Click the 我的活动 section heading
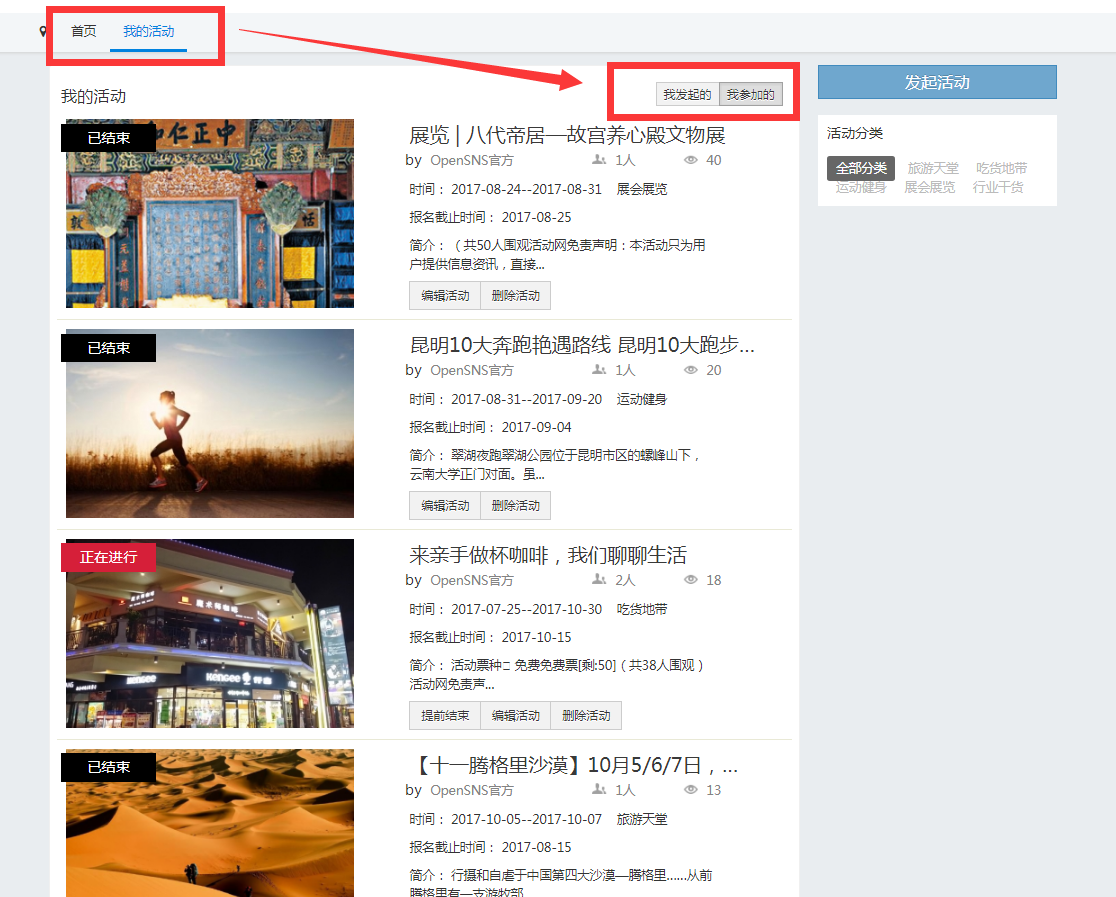This screenshot has height=897, width=1116. click(93, 96)
